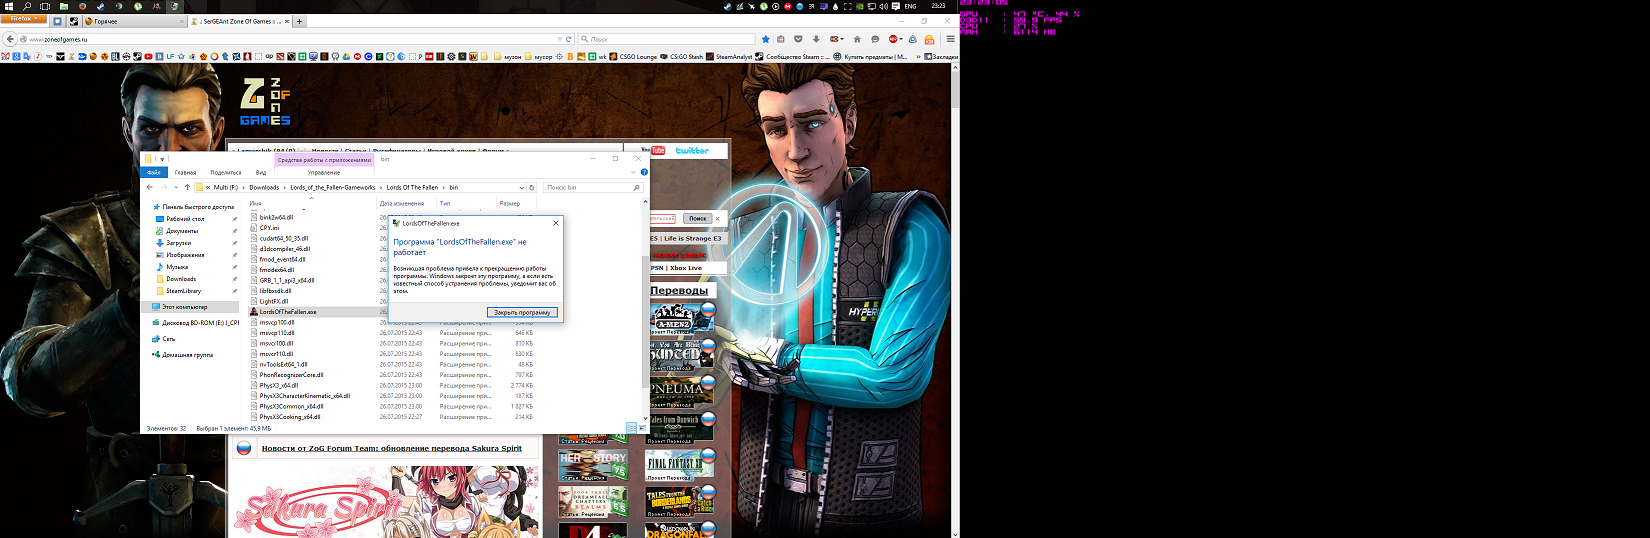Select Загрузки in Explorer sidebar
This screenshot has width=1650, height=538.
tap(178, 243)
